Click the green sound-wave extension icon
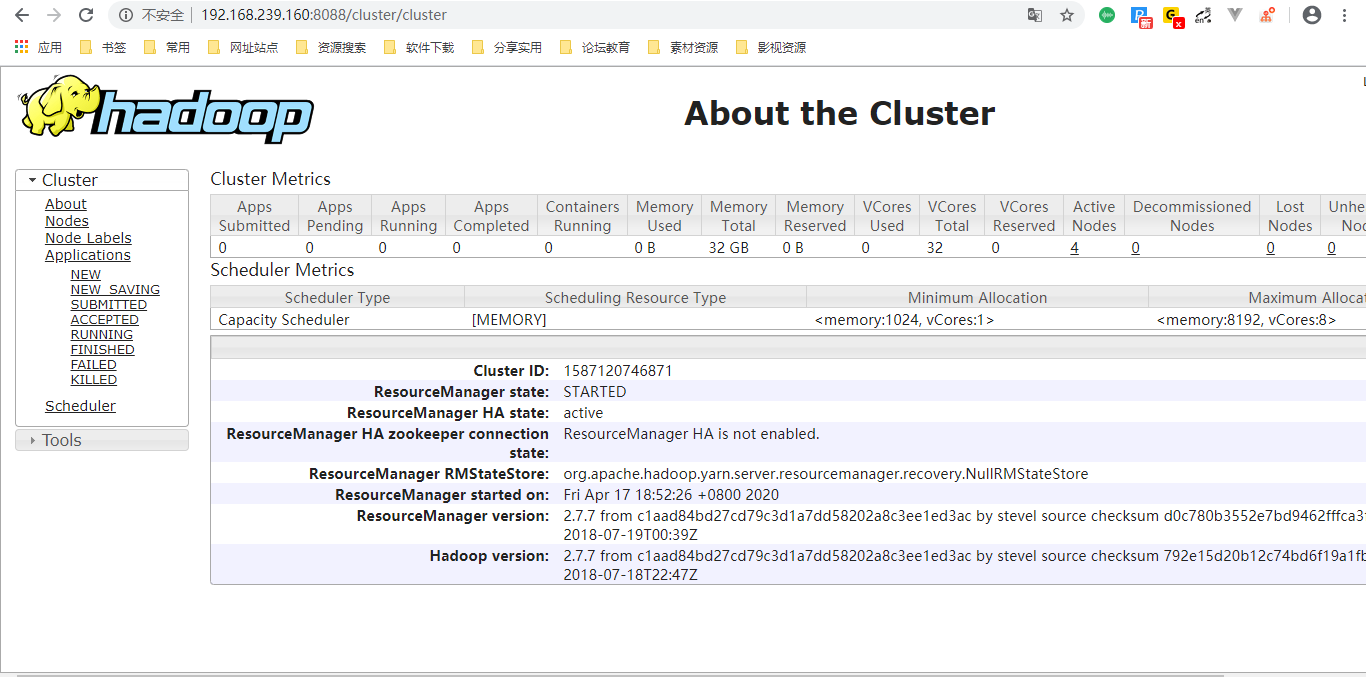 1107,15
